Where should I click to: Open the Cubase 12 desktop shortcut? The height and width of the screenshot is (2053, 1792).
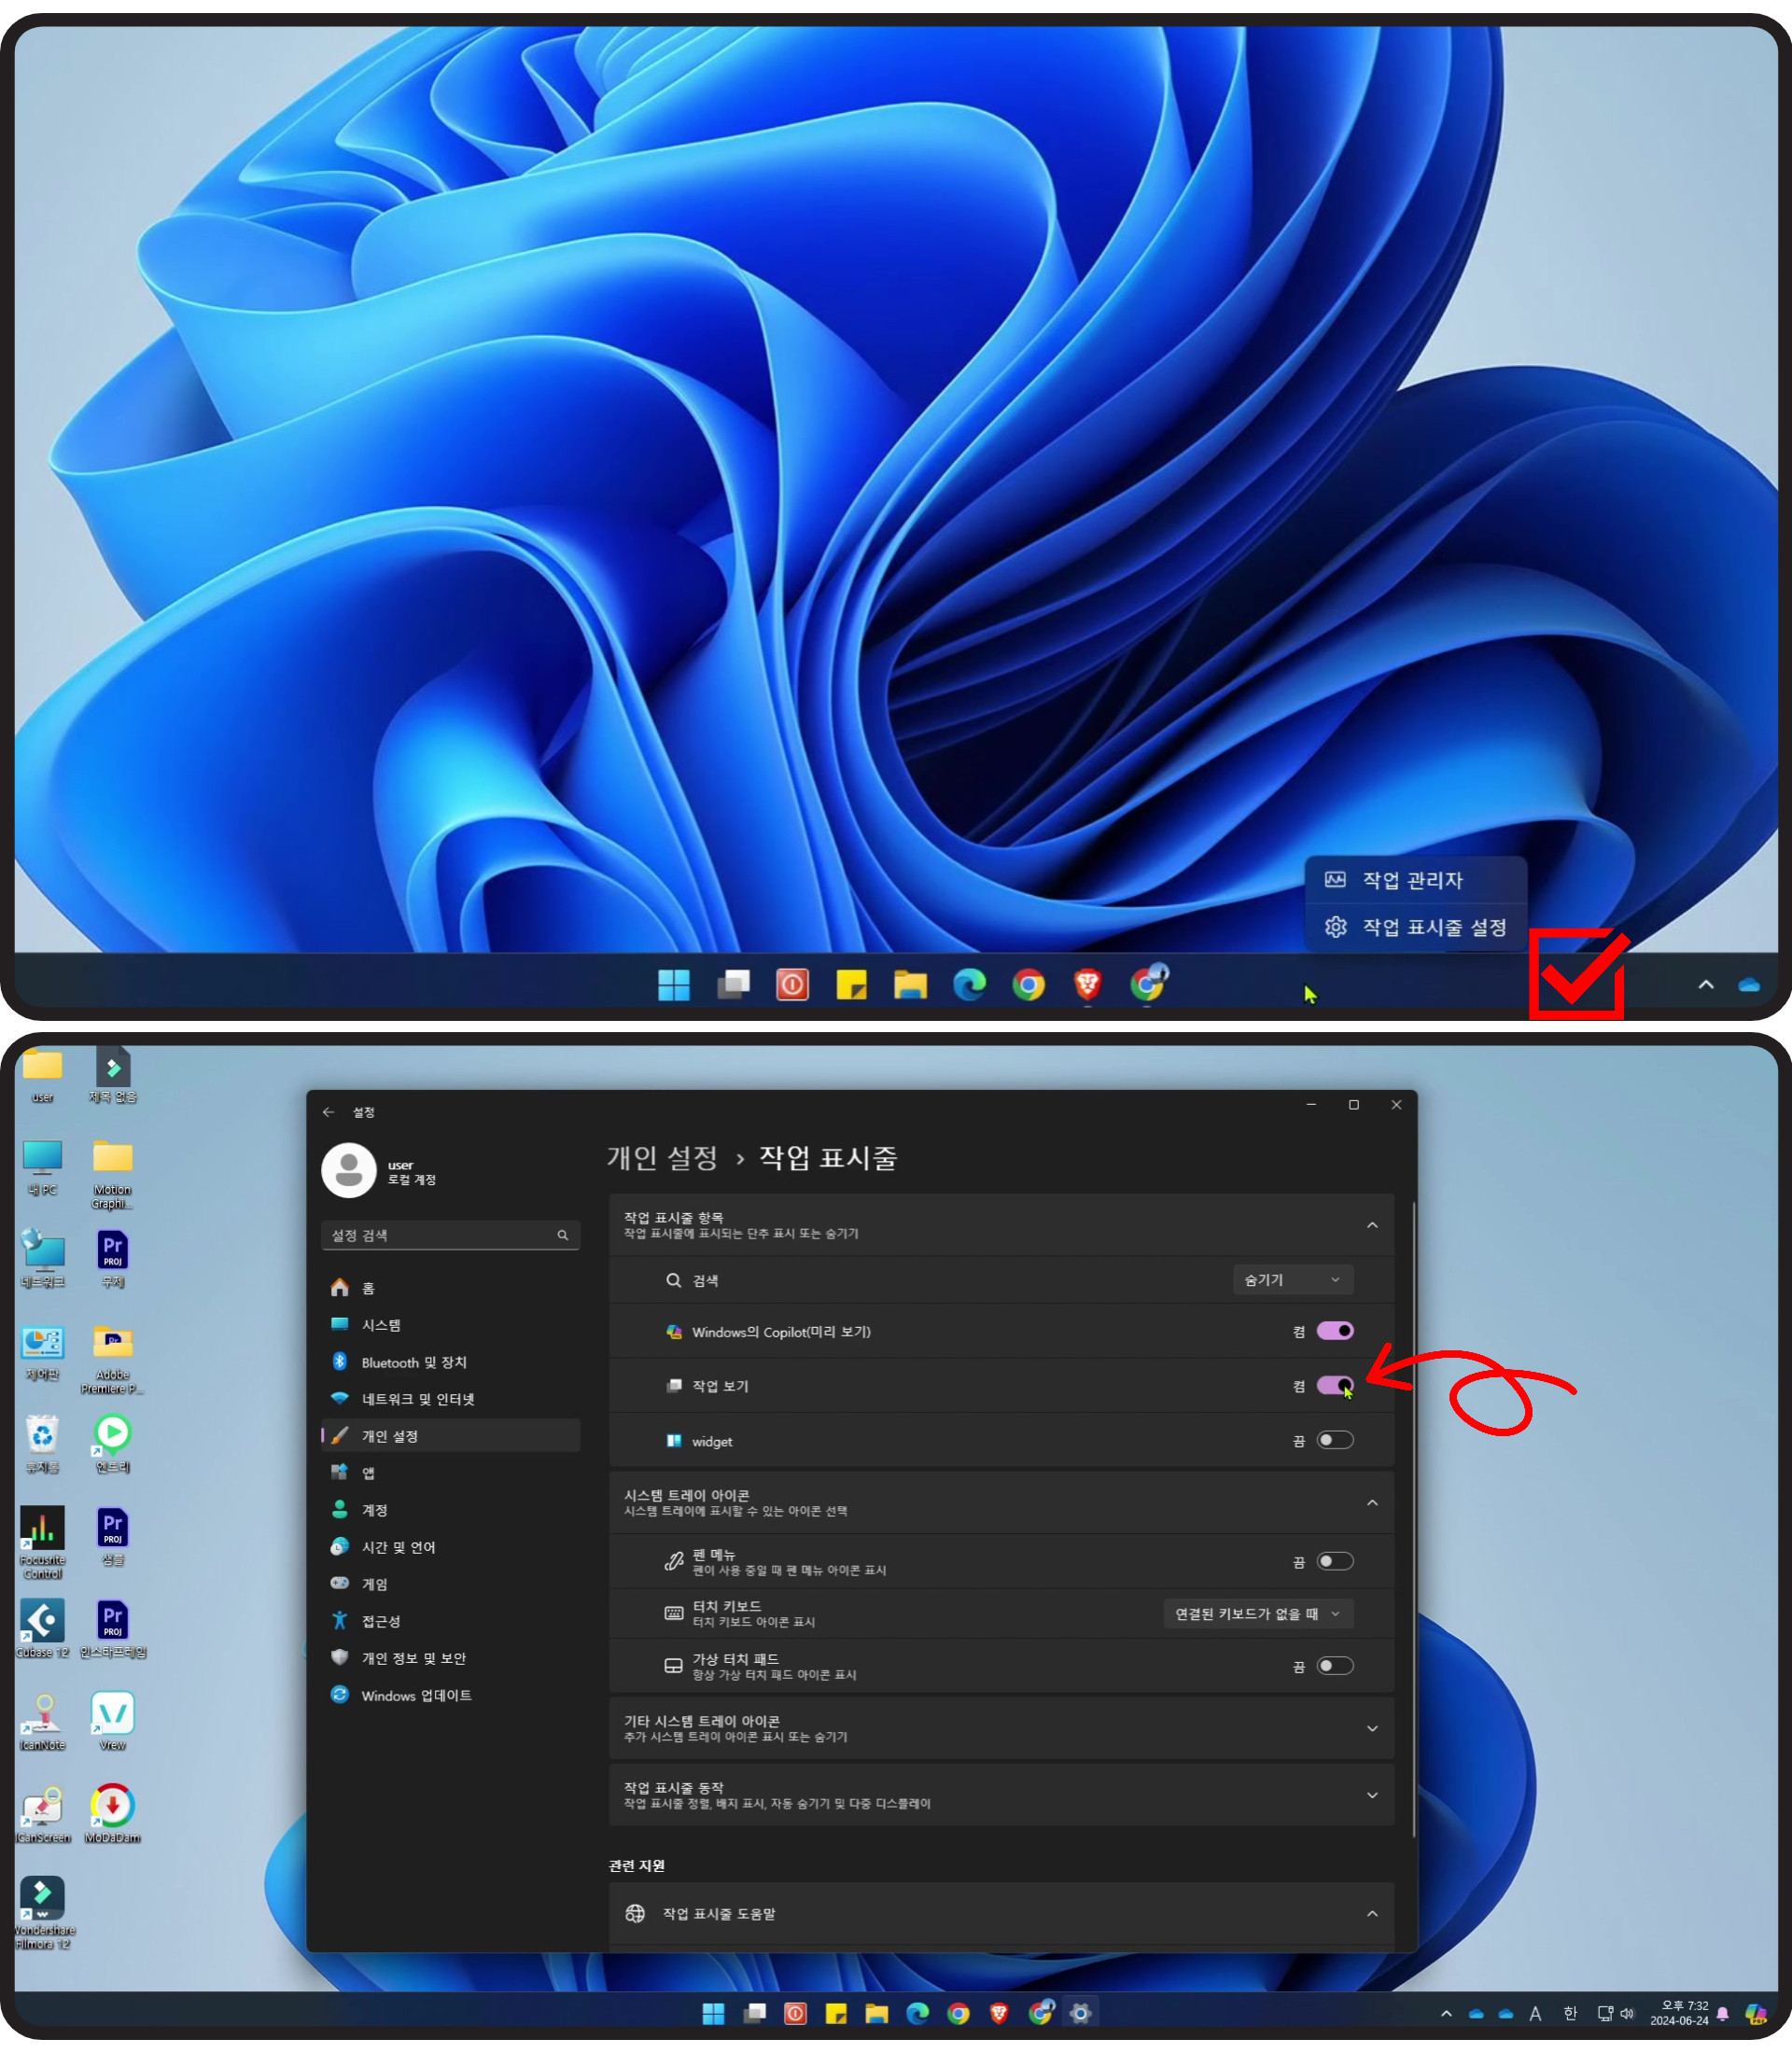43,1620
